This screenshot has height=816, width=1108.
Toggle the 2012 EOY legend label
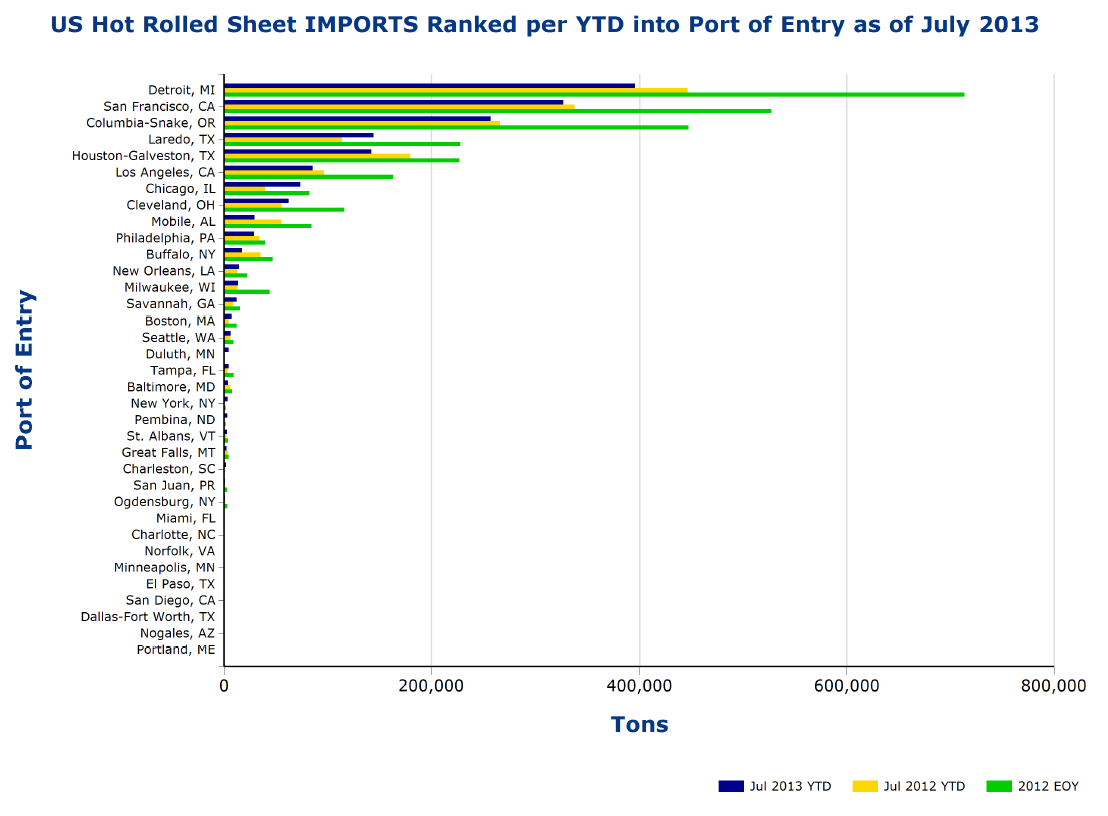tap(1048, 786)
